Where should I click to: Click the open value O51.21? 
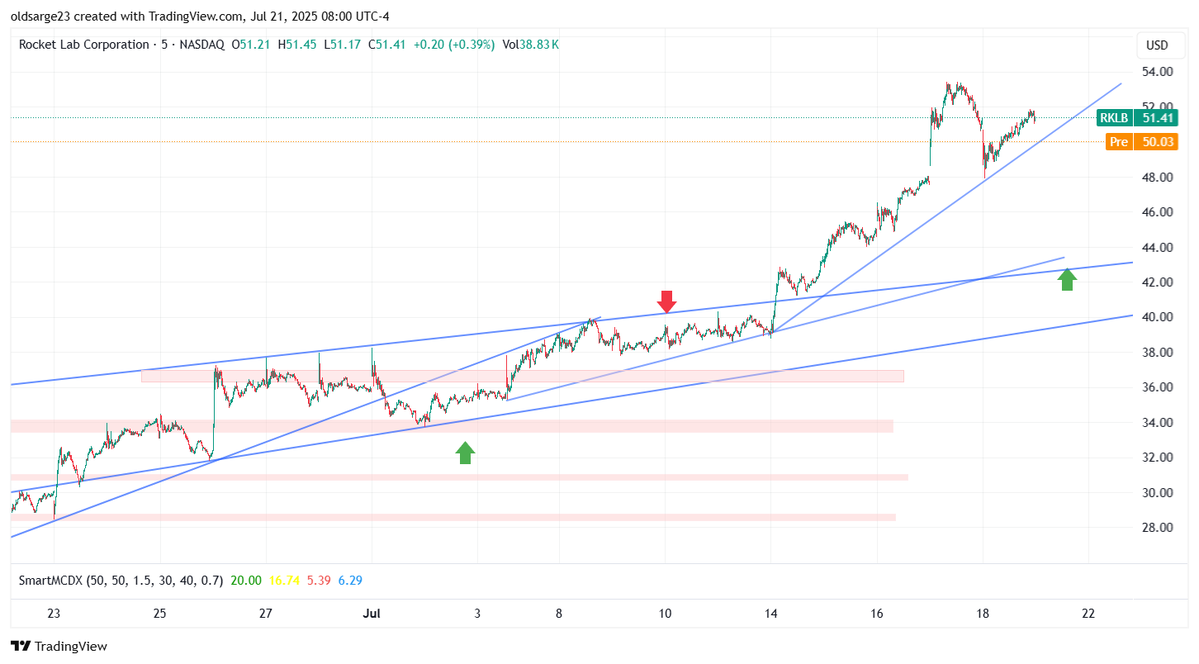(x=251, y=44)
